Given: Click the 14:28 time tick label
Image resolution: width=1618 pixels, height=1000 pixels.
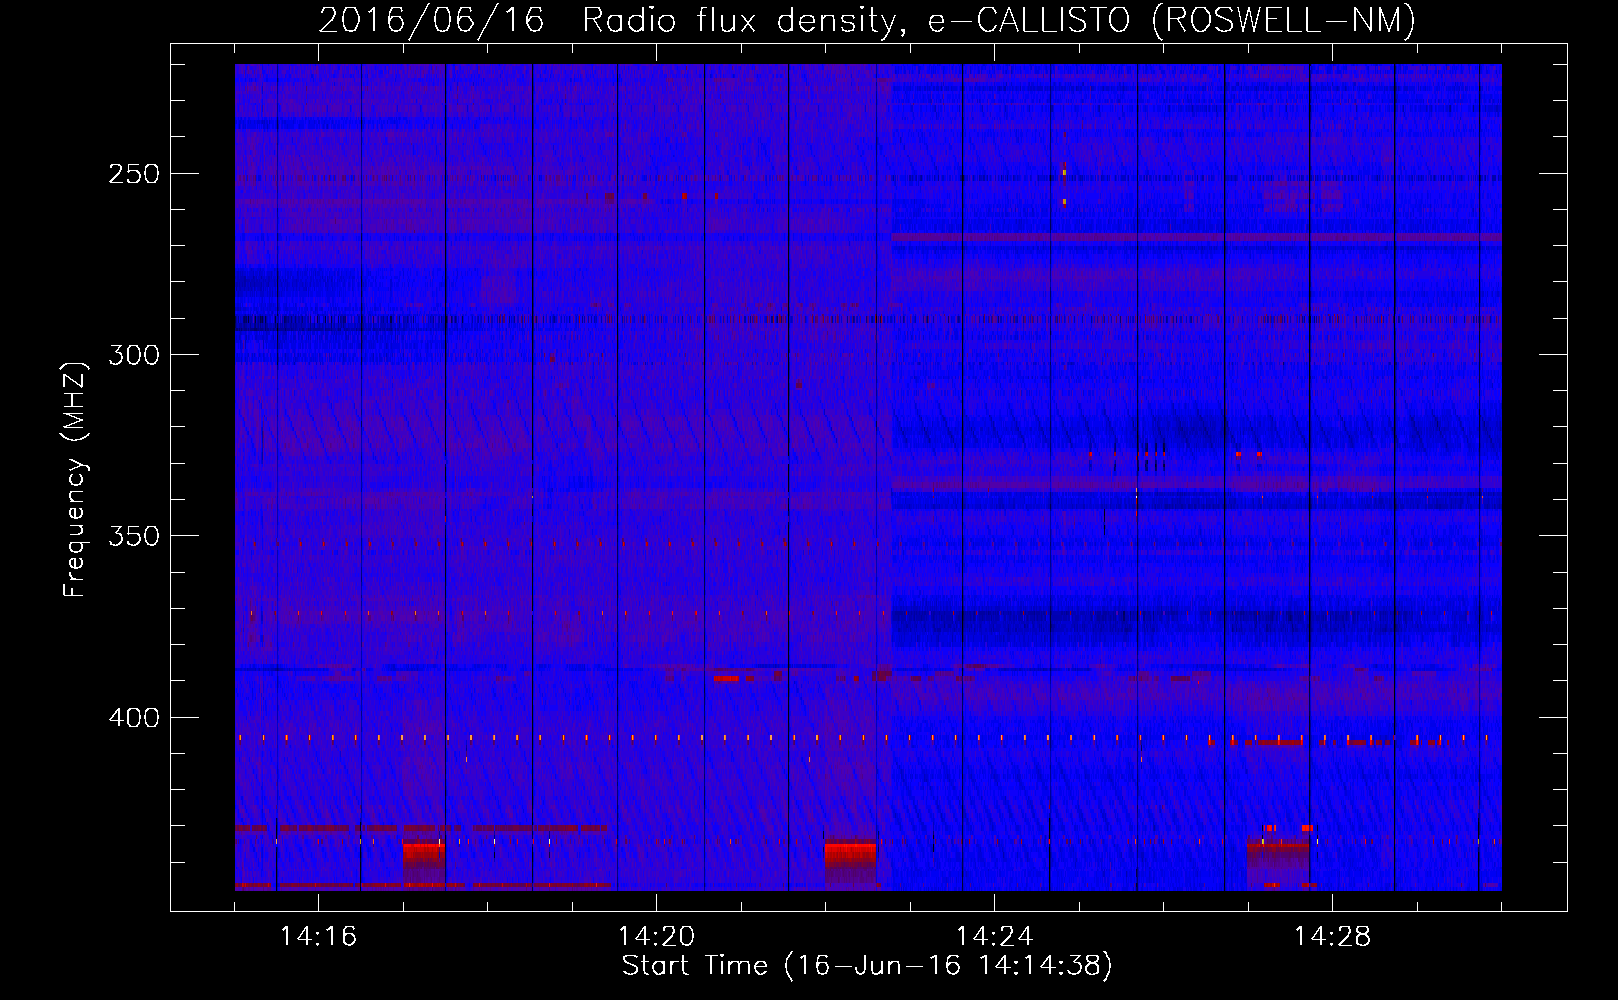Looking at the screenshot, I should (1332, 936).
